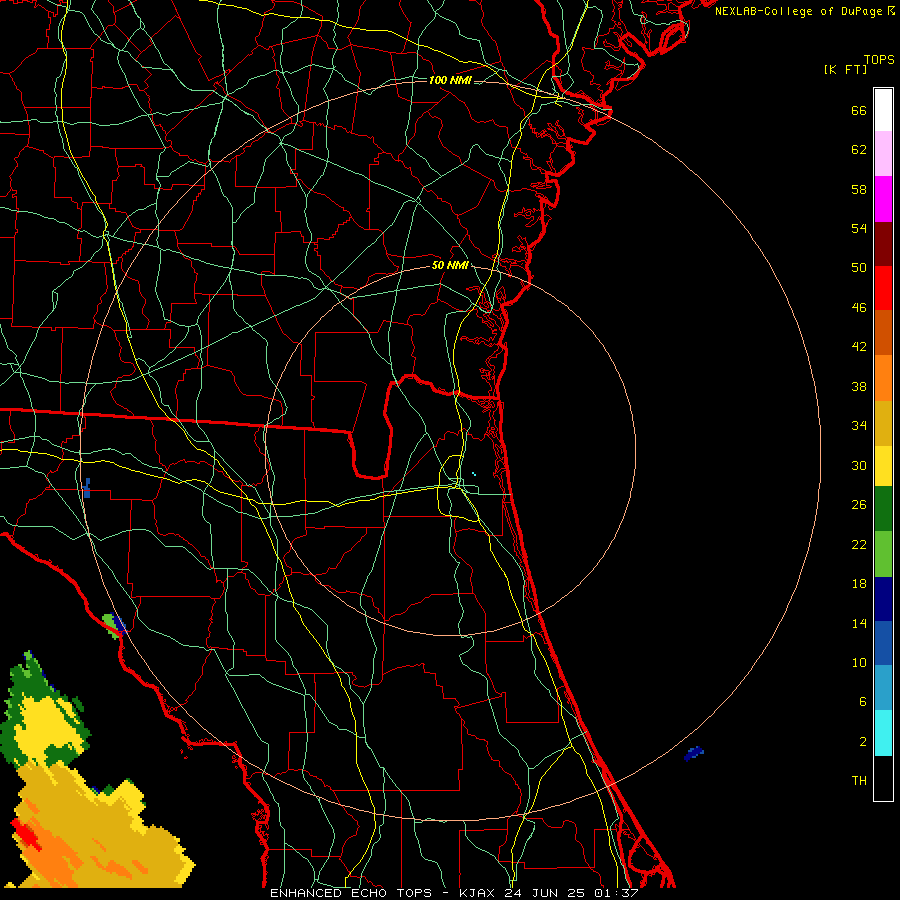The width and height of the screenshot is (900, 900).
Task: Click the small blue echo on west range ring
Action: pyautogui.click(x=87, y=488)
